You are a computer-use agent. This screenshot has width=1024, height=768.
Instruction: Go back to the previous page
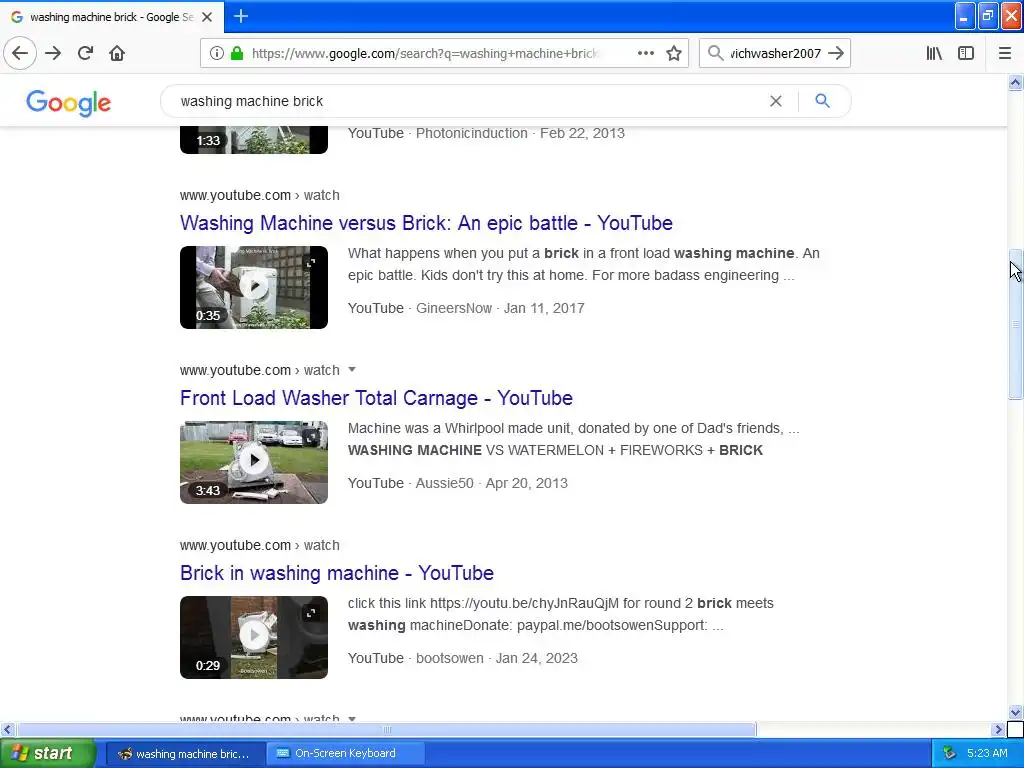coord(20,53)
